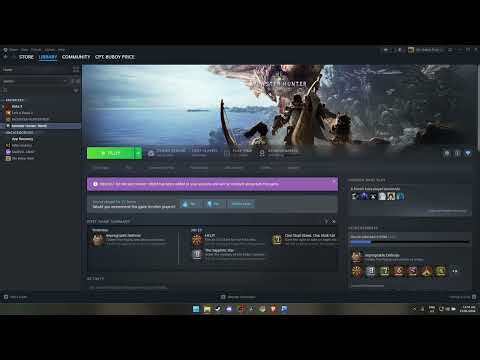
Task: Go back using the navigation arrow
Action: pos(5,57)
